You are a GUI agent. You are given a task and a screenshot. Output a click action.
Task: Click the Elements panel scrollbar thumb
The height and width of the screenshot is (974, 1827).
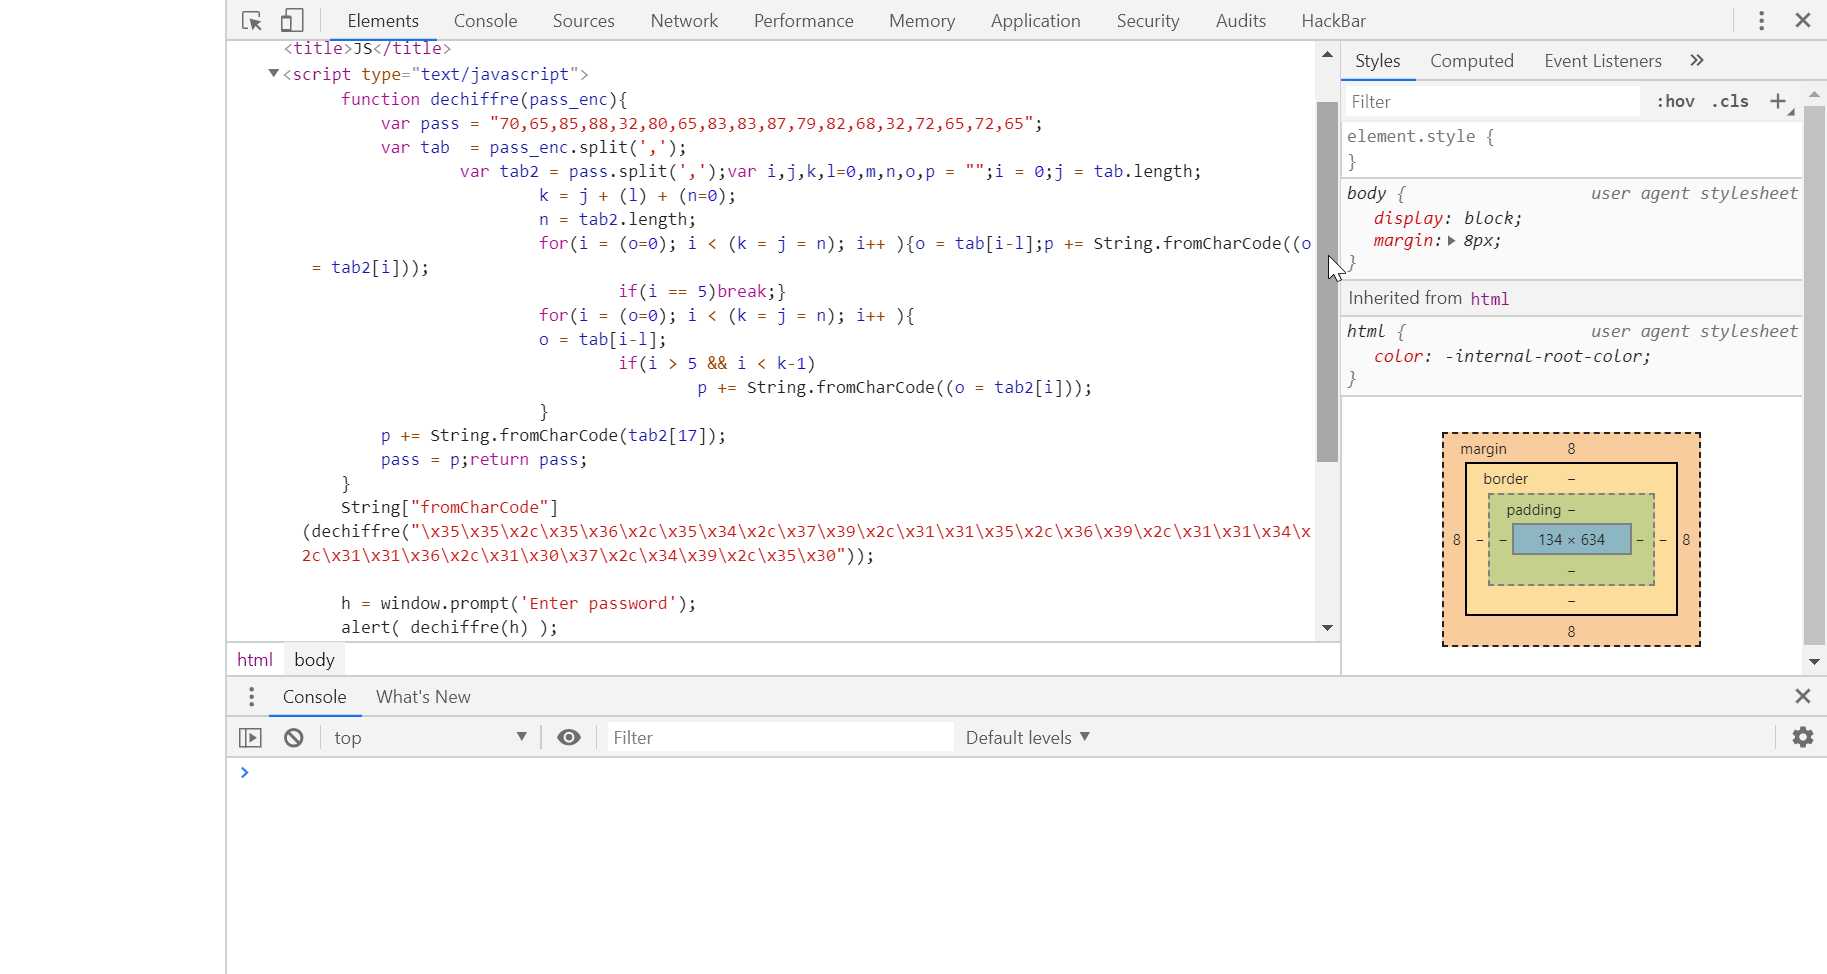click(x=1327, y=281)
